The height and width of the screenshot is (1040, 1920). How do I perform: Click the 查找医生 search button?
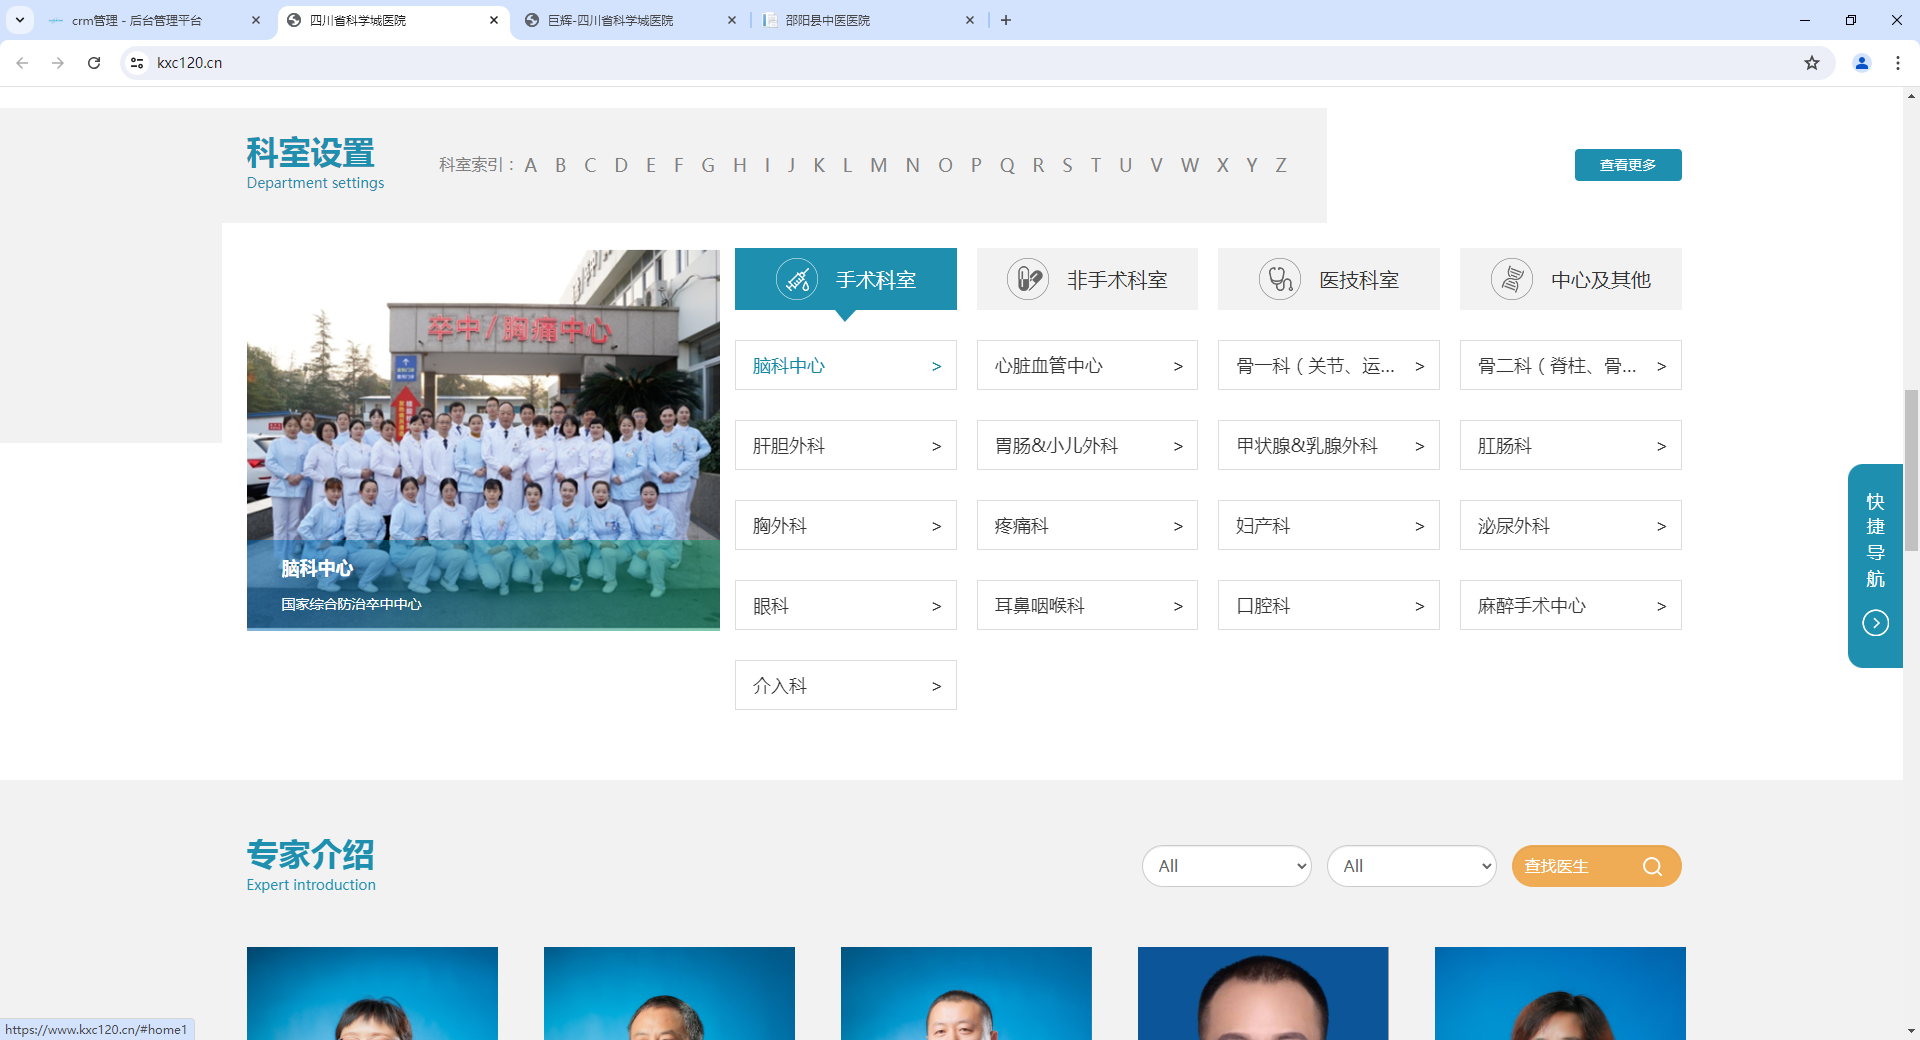(x=1596, y=866)
